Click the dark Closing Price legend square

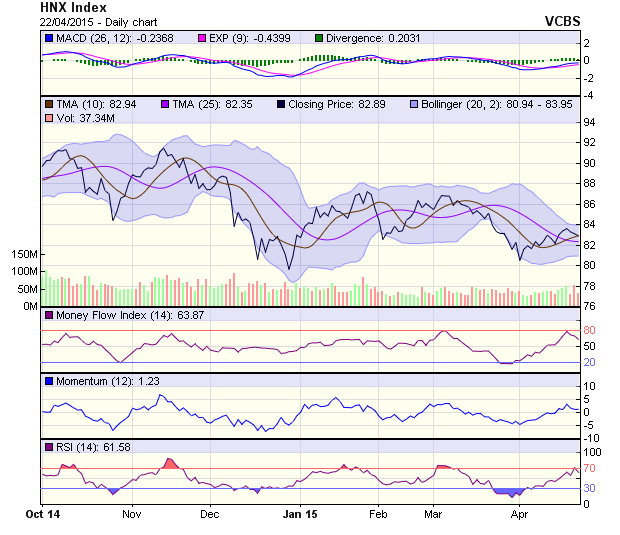280,104
